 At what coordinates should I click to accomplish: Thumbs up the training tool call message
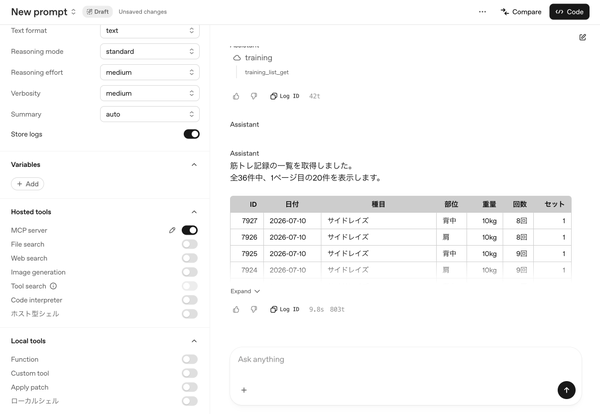236,96
